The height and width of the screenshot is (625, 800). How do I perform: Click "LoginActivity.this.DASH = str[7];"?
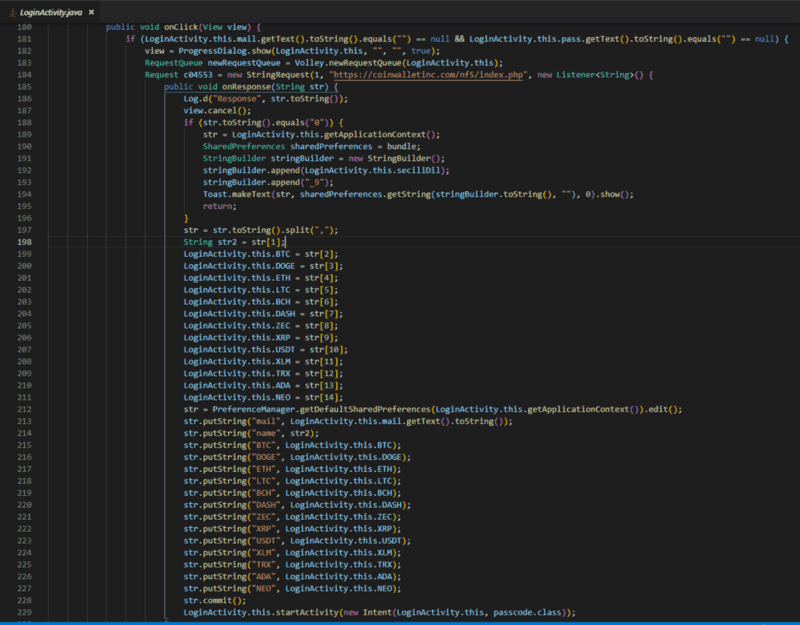[x=263, y=314]
